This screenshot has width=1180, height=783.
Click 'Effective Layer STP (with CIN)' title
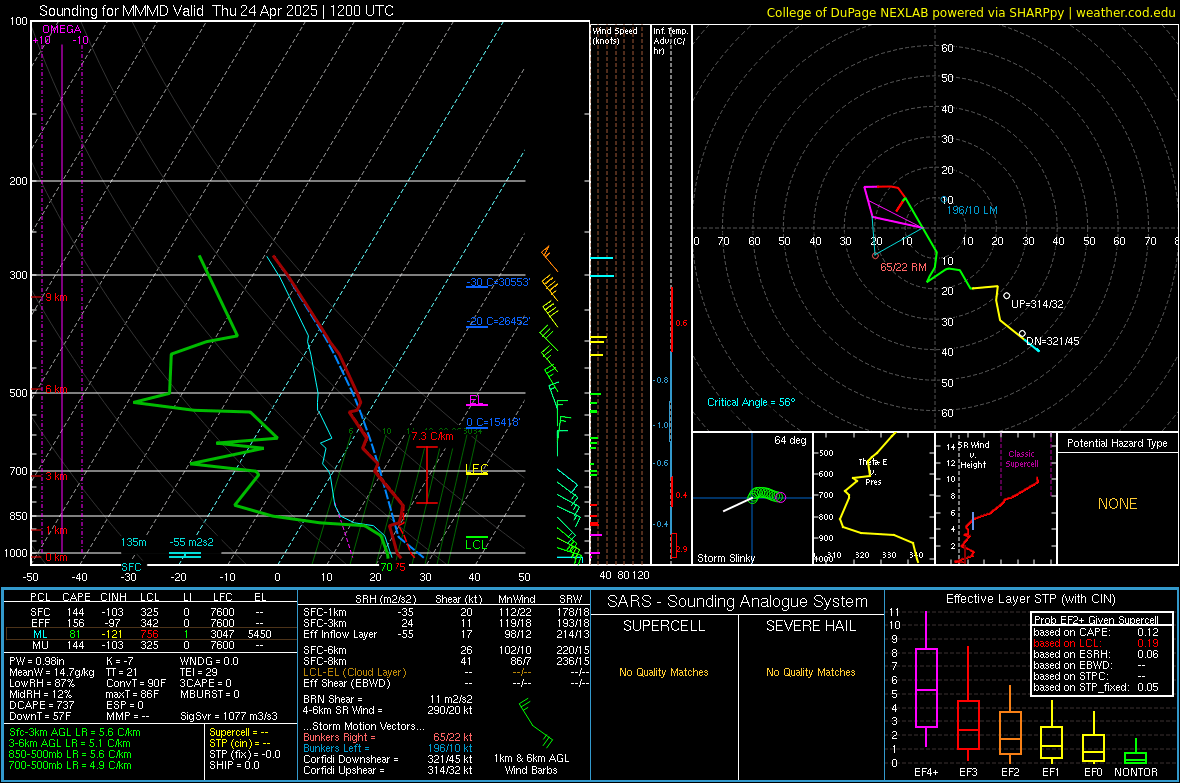coord(1030,599)
